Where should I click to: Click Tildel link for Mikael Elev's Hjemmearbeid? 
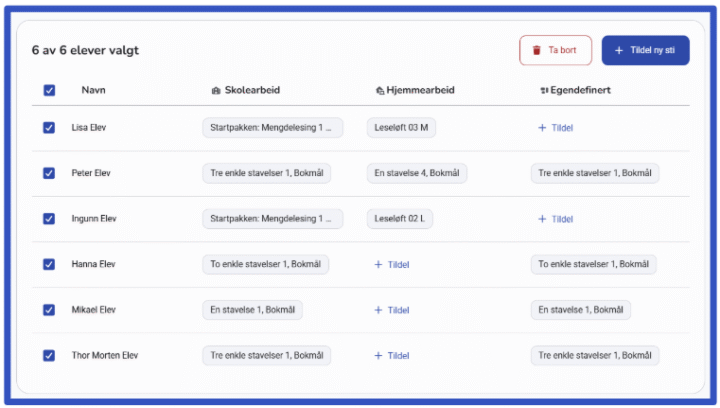pyautogui.click(x=392, y=310)
